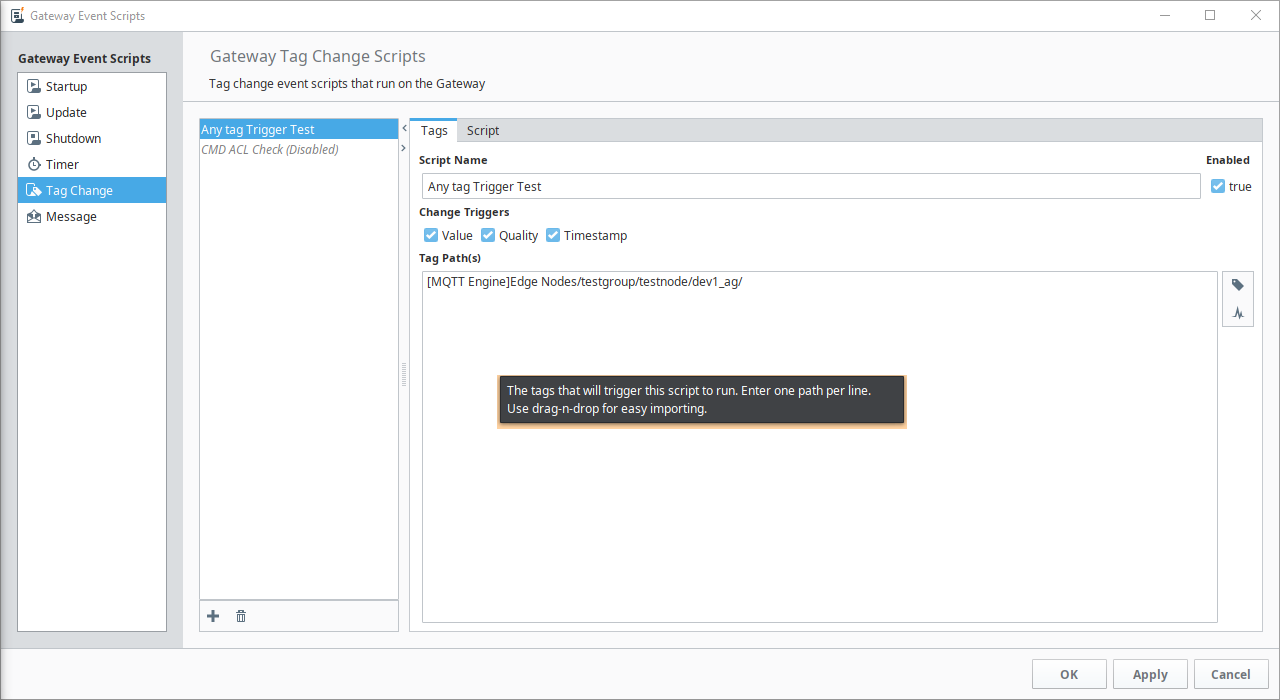The width and height of the screenshot is (1280, 700).
Task: Uncheck the Value change trigger
Action: coord(431,236)
